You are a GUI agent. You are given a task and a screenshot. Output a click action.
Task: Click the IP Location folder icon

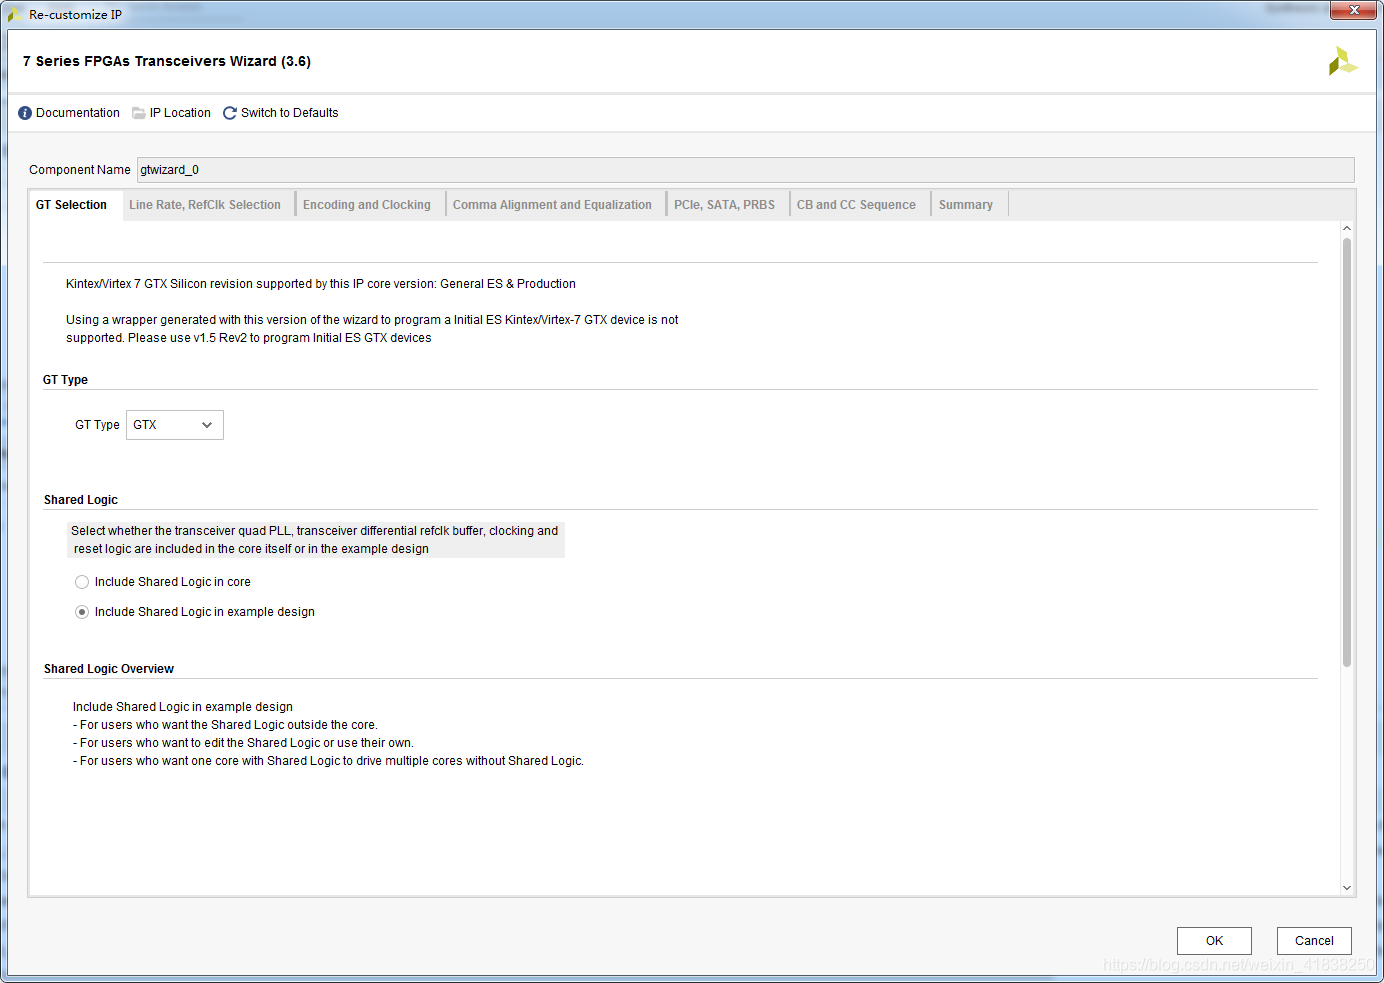point(139,113)
